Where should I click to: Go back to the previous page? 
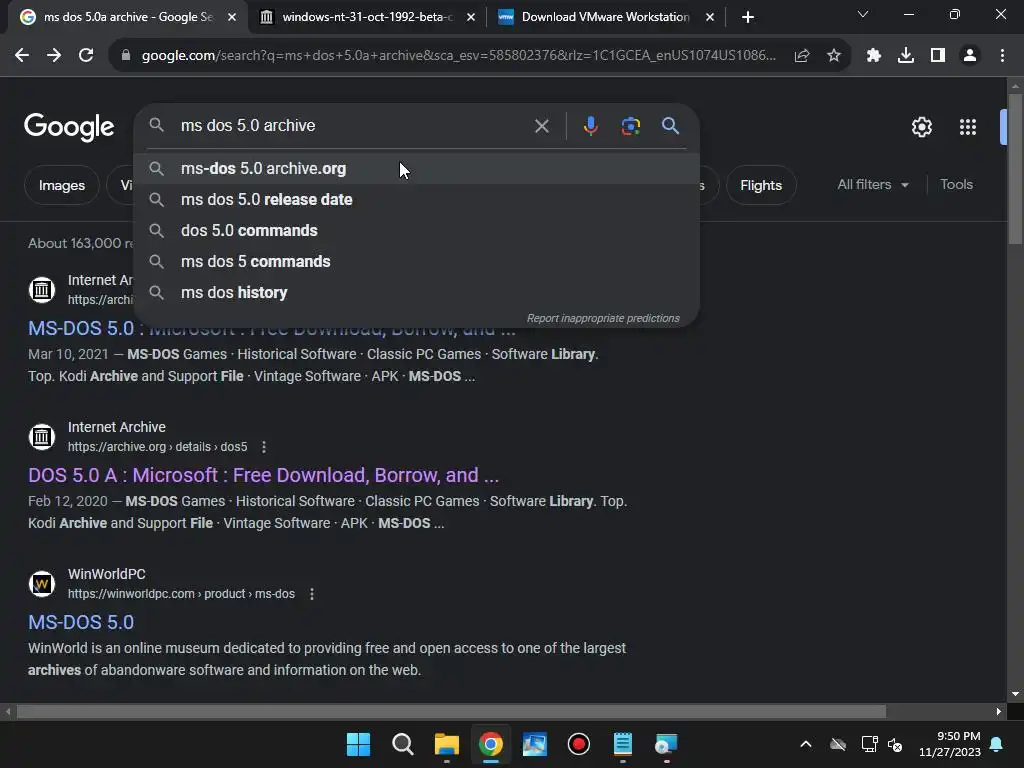[22, 56]
